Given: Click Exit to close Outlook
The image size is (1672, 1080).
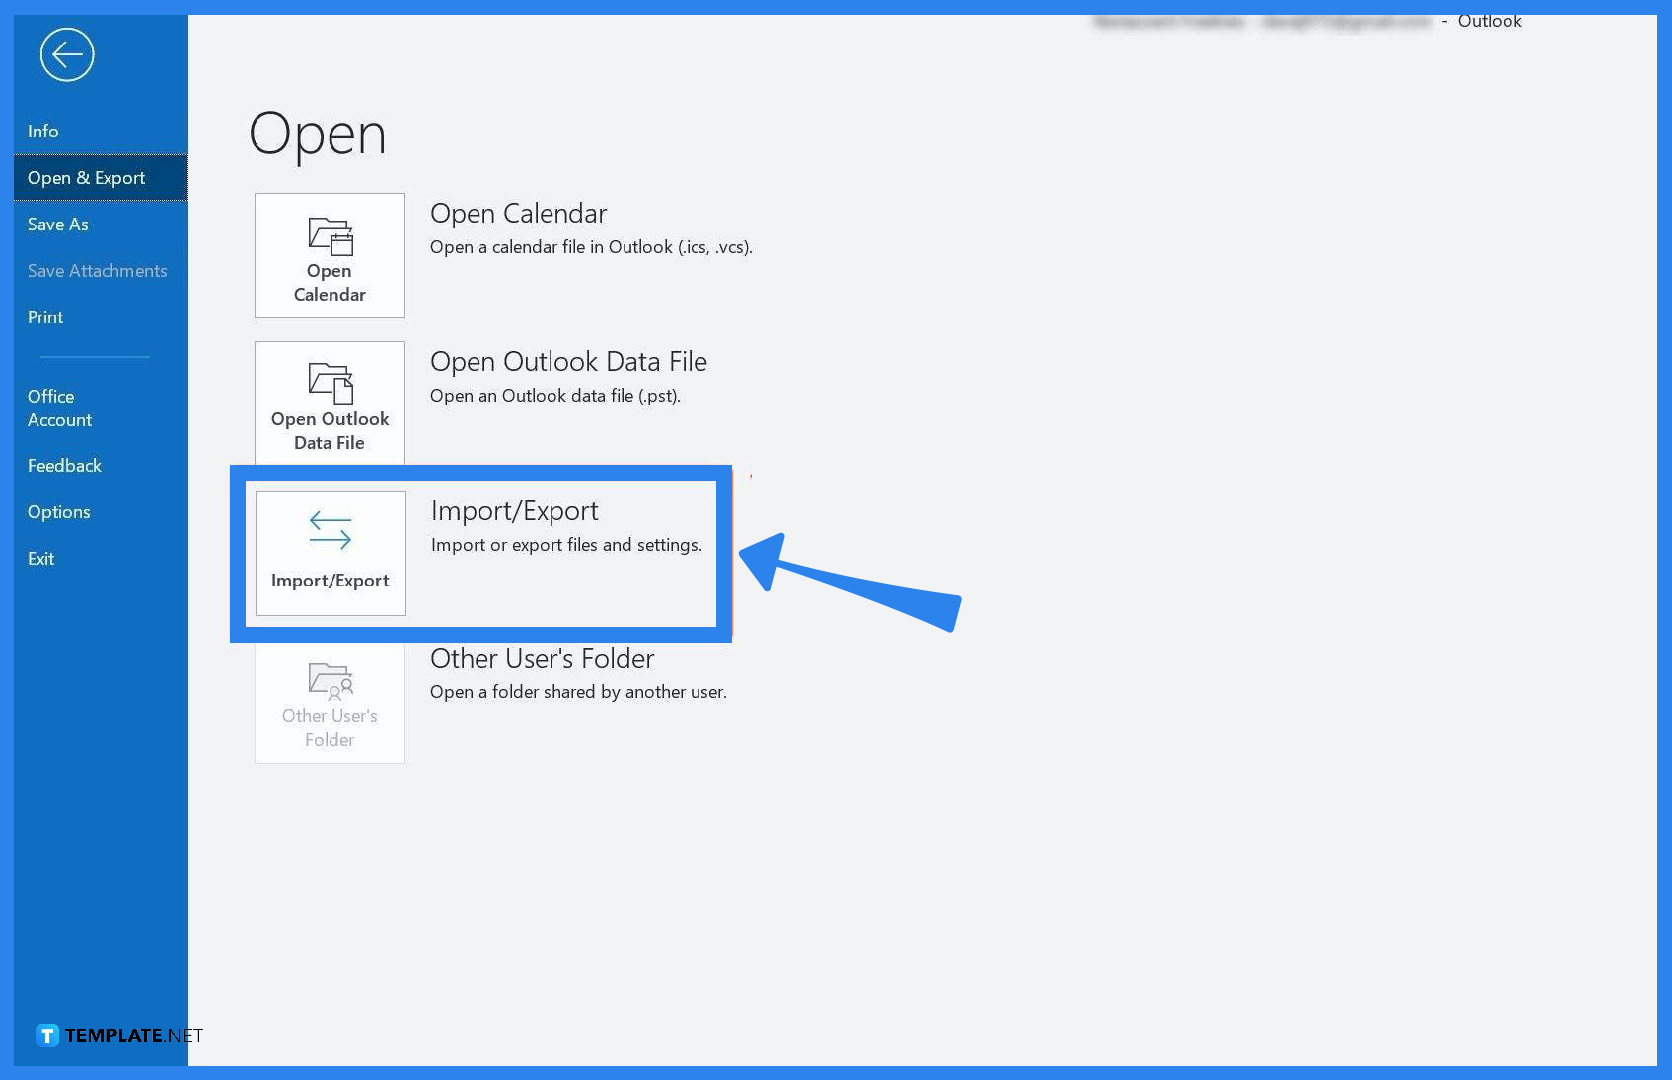Looking at the screenshot, I should pyautogui.click(x=41, y=559).
